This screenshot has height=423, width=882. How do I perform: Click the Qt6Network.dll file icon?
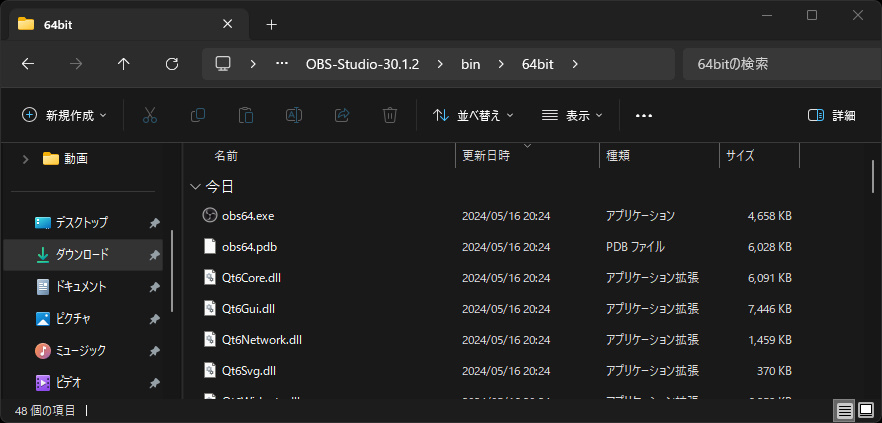[210, 339]
